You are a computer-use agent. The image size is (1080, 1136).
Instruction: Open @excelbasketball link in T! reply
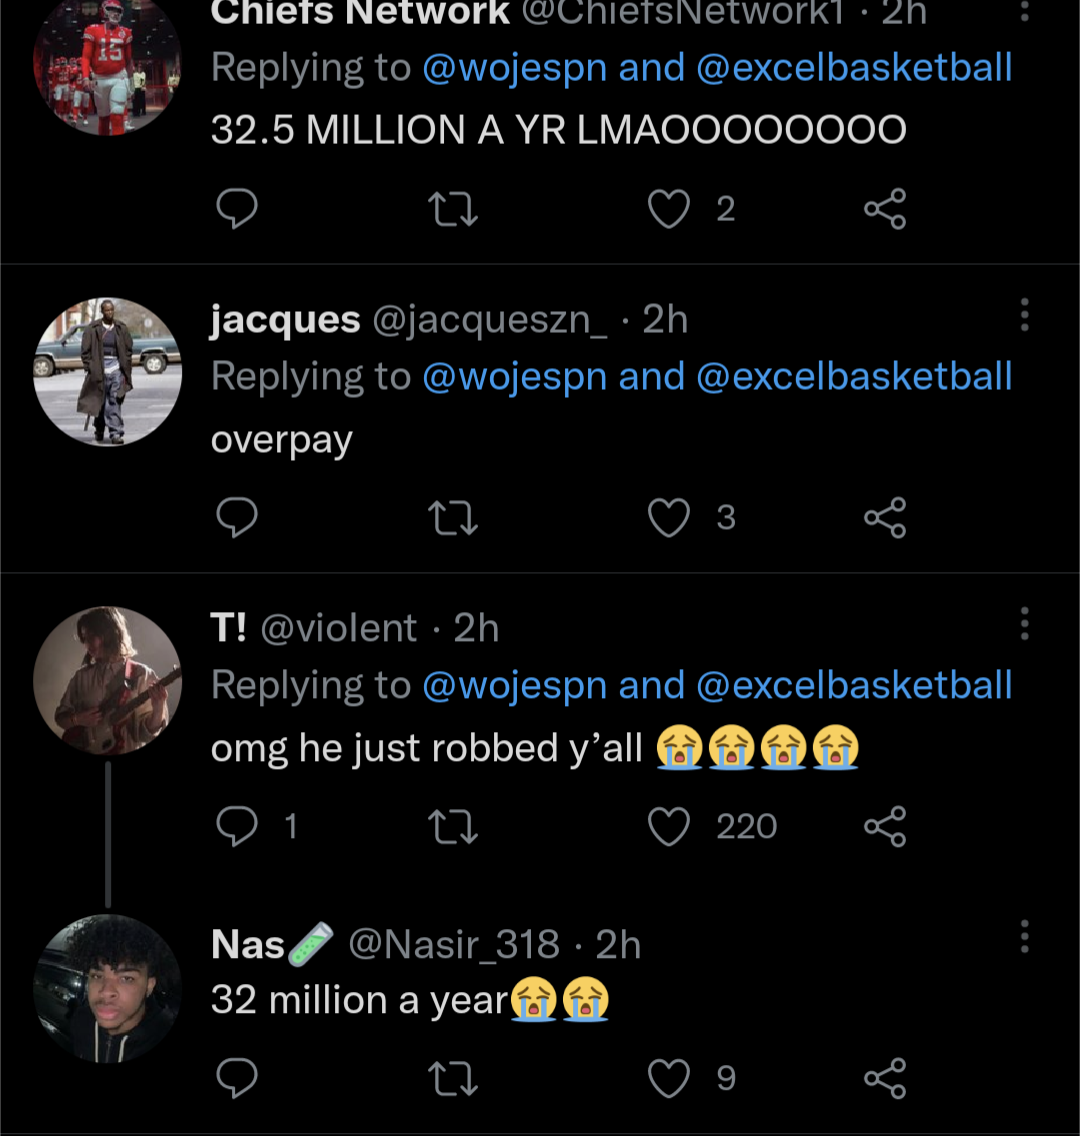(x=853, y=686)
